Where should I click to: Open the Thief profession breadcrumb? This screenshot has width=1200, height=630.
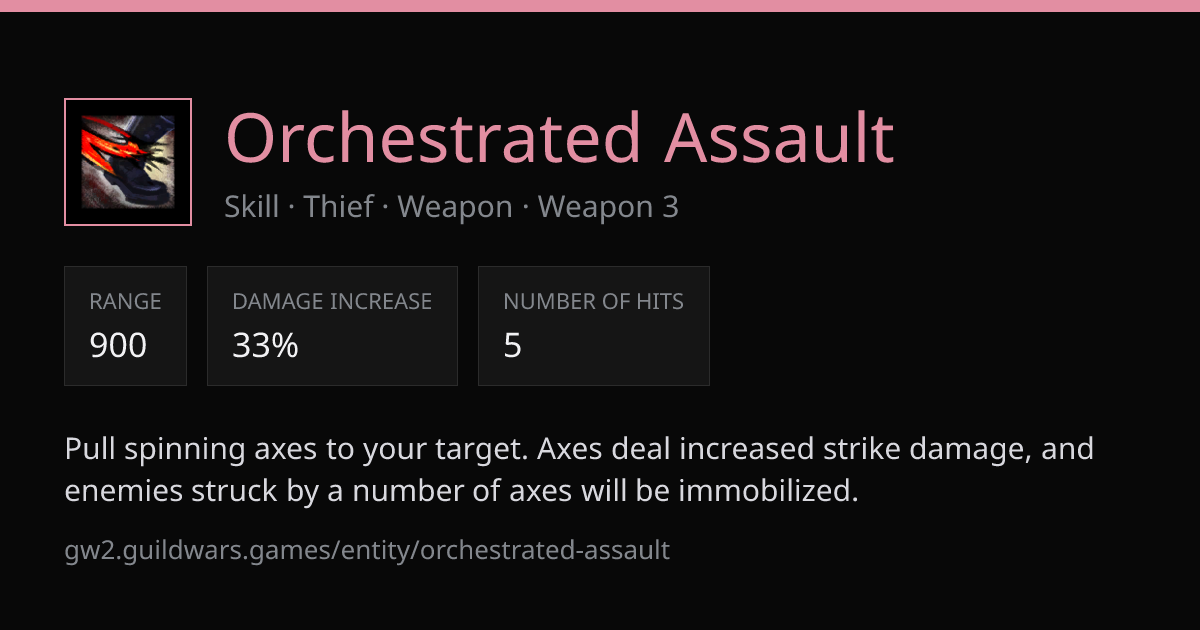pos(339,207)
